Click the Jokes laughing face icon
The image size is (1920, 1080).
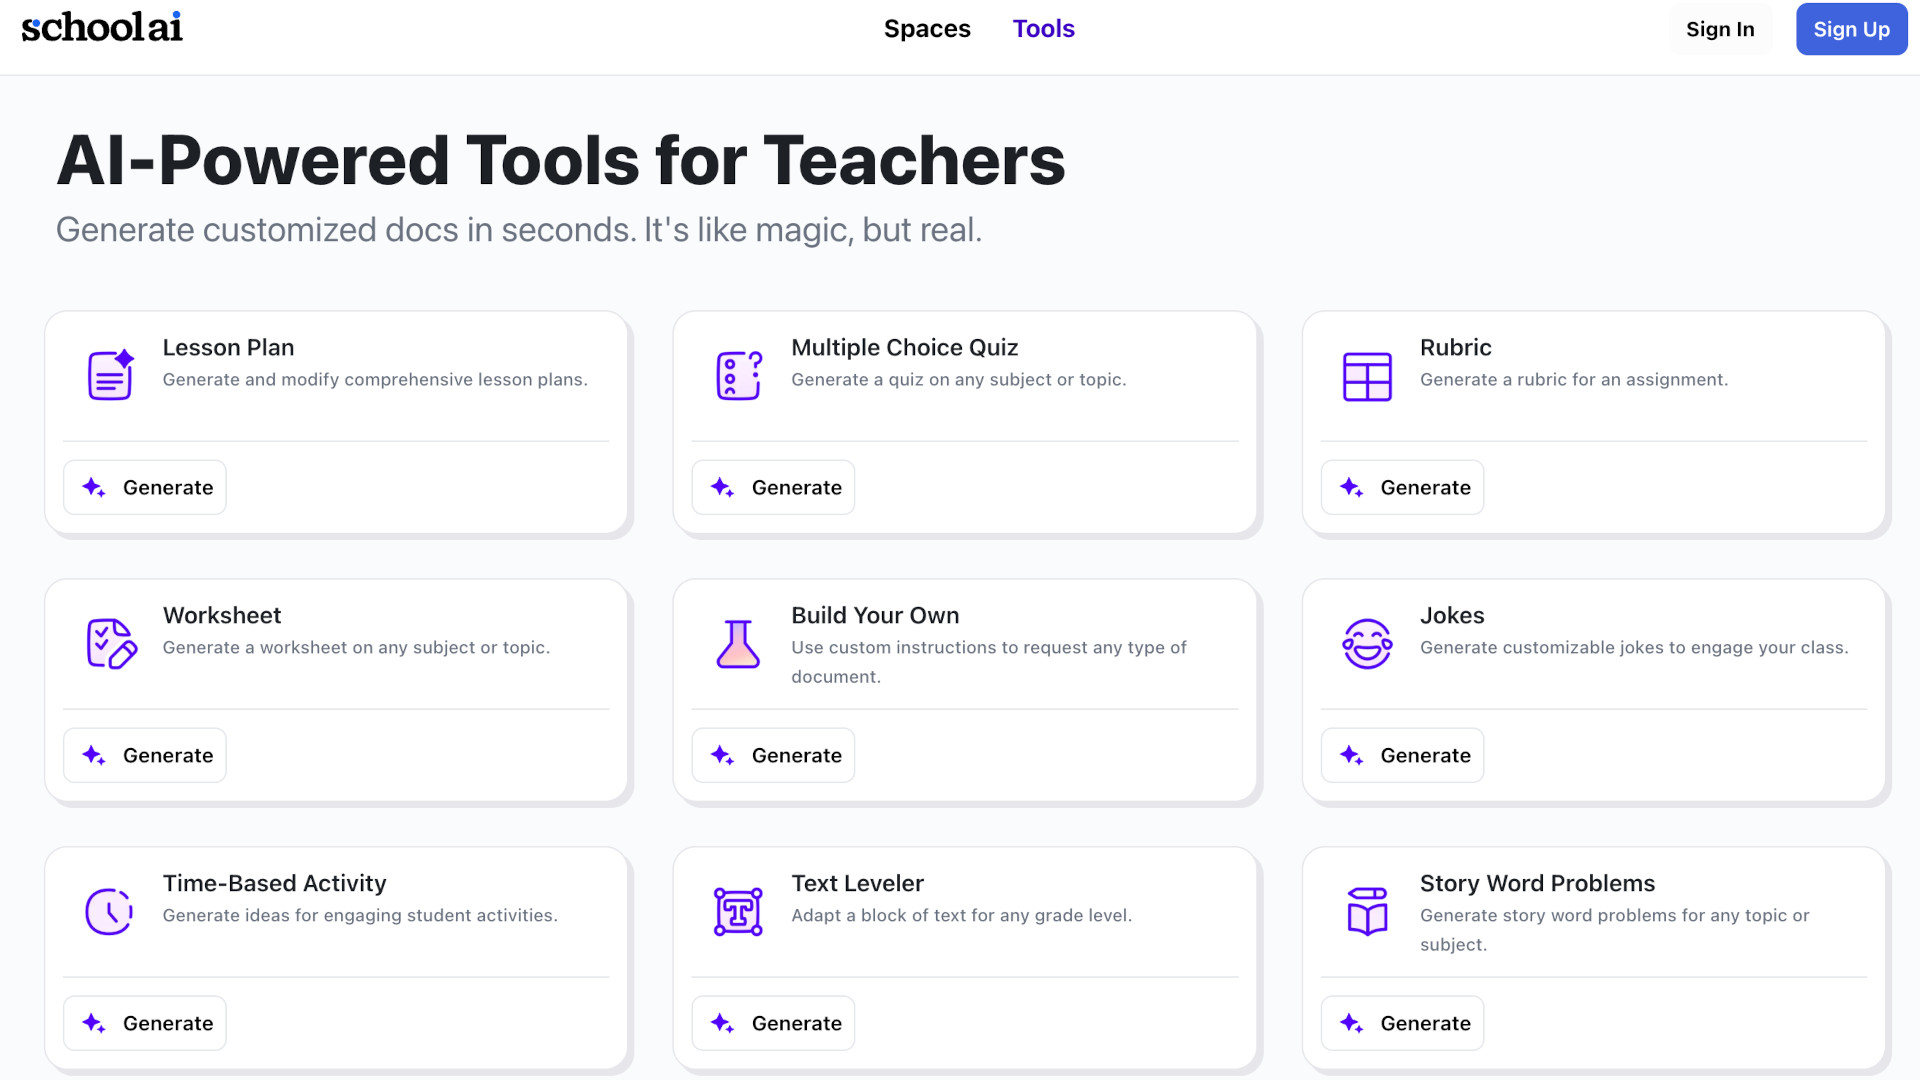[1367, 643]
